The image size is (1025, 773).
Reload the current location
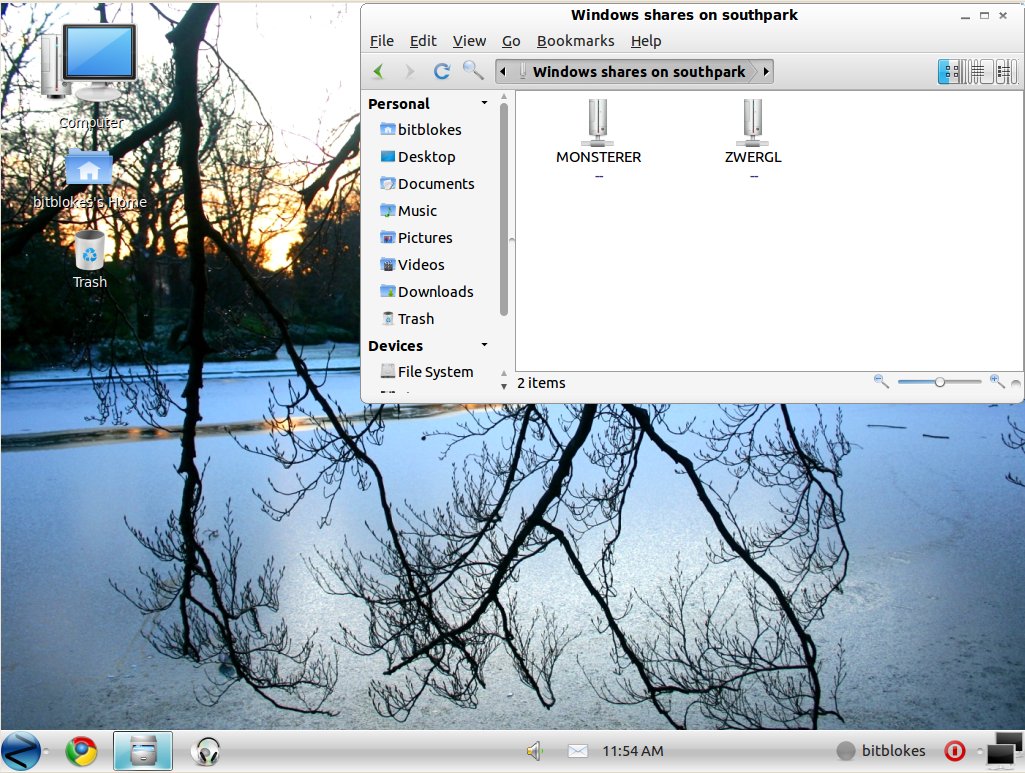click(442, 71)
